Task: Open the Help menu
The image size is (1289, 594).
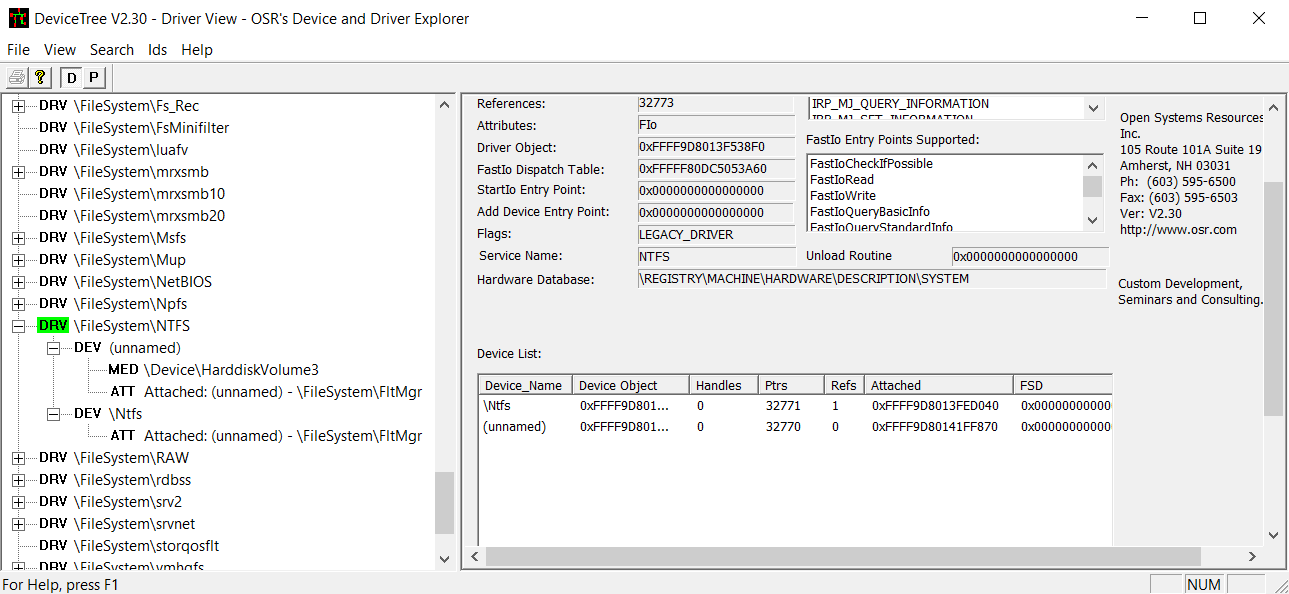Action: (x=197, y=49)
